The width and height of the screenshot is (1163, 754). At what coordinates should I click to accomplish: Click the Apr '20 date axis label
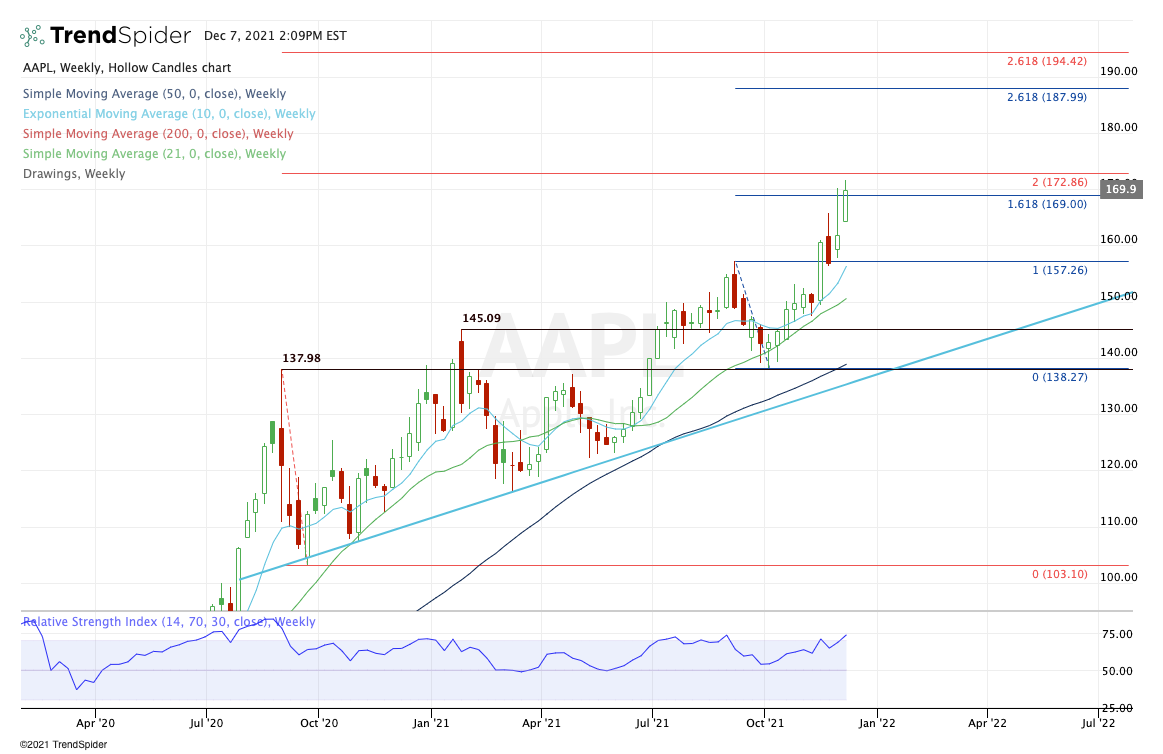coord(96,723)
